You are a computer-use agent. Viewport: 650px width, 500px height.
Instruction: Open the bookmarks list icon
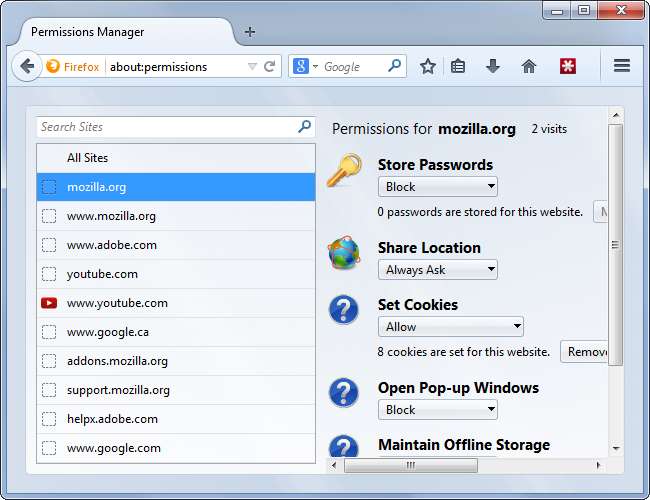pos(458,67)
